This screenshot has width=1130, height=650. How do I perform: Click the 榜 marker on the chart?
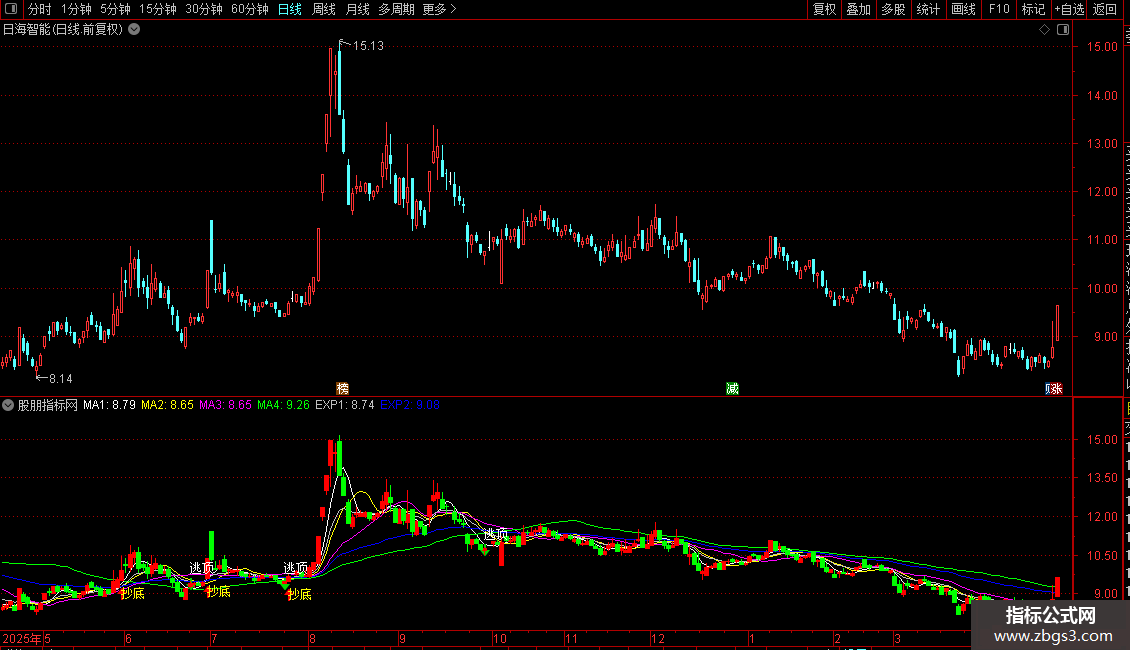coord(342,388)
